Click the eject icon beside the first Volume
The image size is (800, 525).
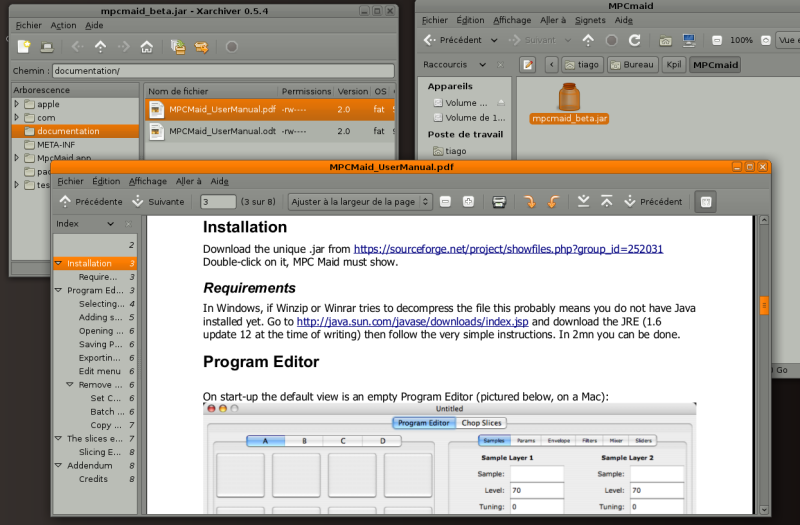pos(501,103)
